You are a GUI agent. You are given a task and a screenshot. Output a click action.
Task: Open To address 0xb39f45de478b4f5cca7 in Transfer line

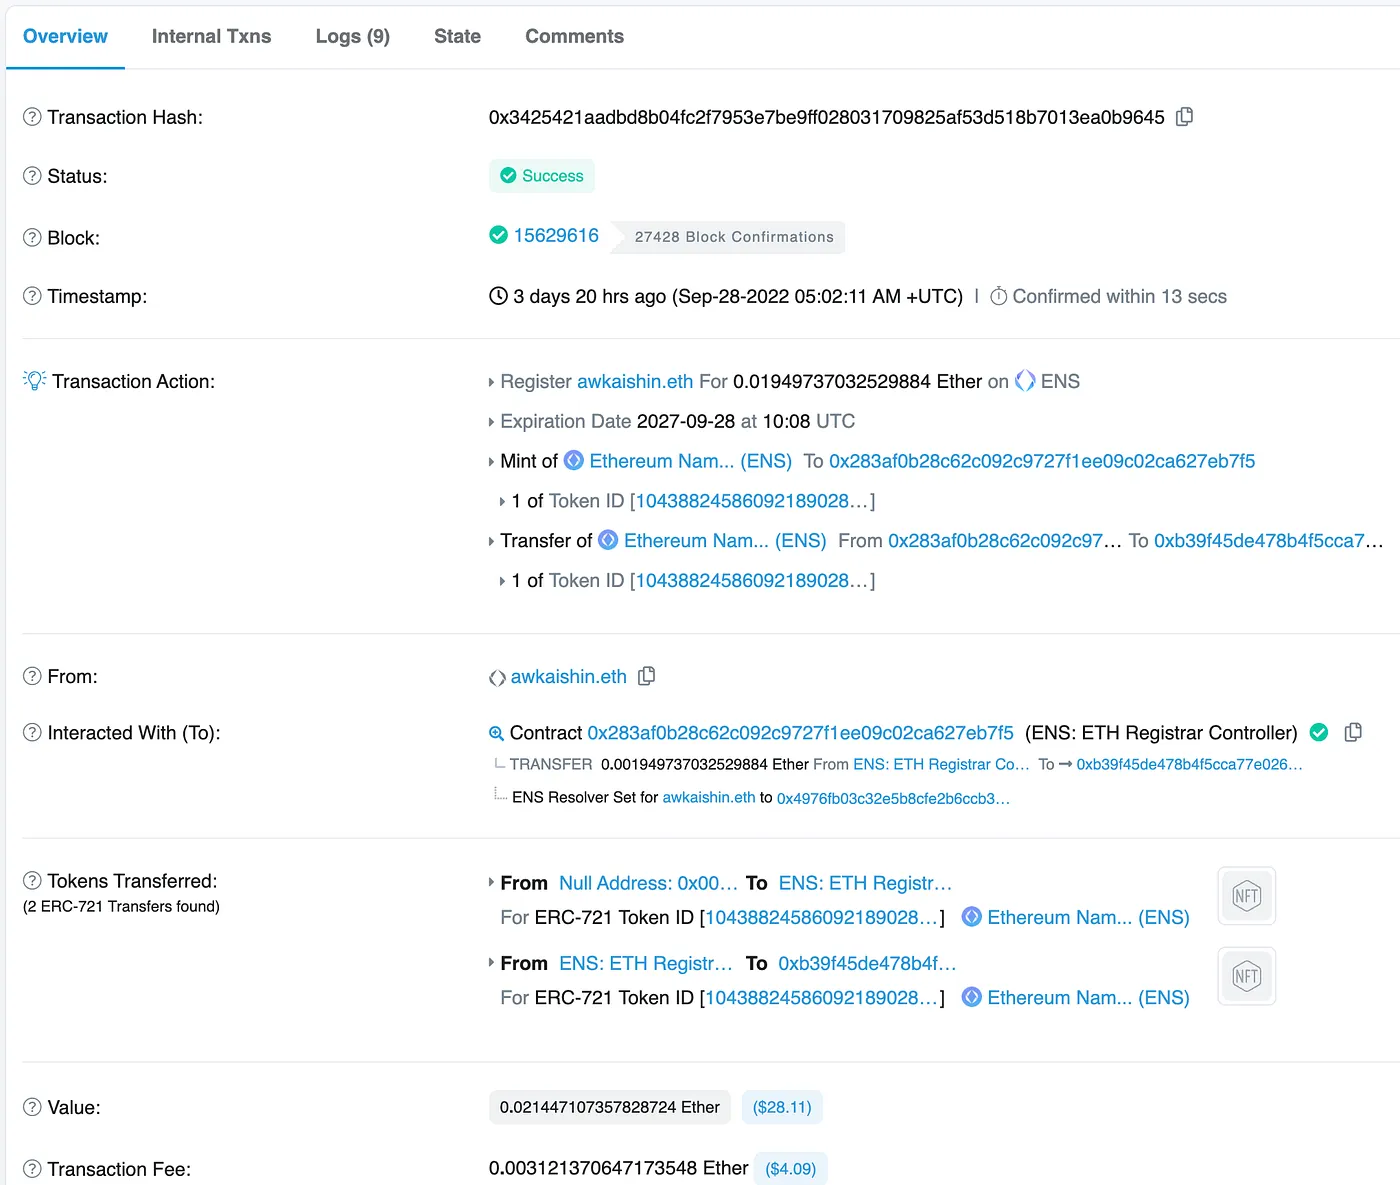click(1268, 541)
